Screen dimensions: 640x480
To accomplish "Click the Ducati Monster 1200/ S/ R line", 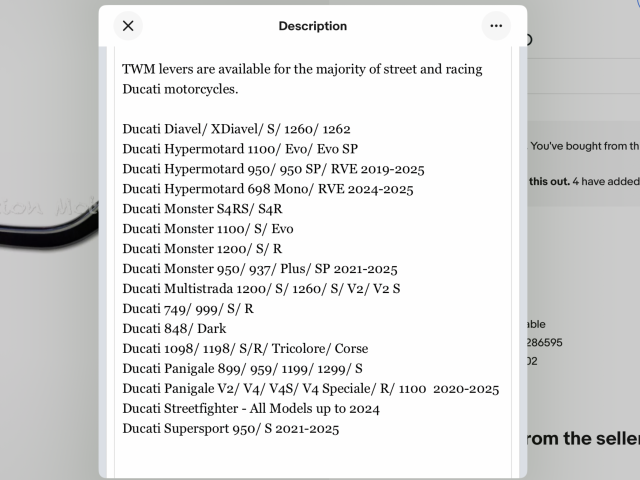I will 202,249.
